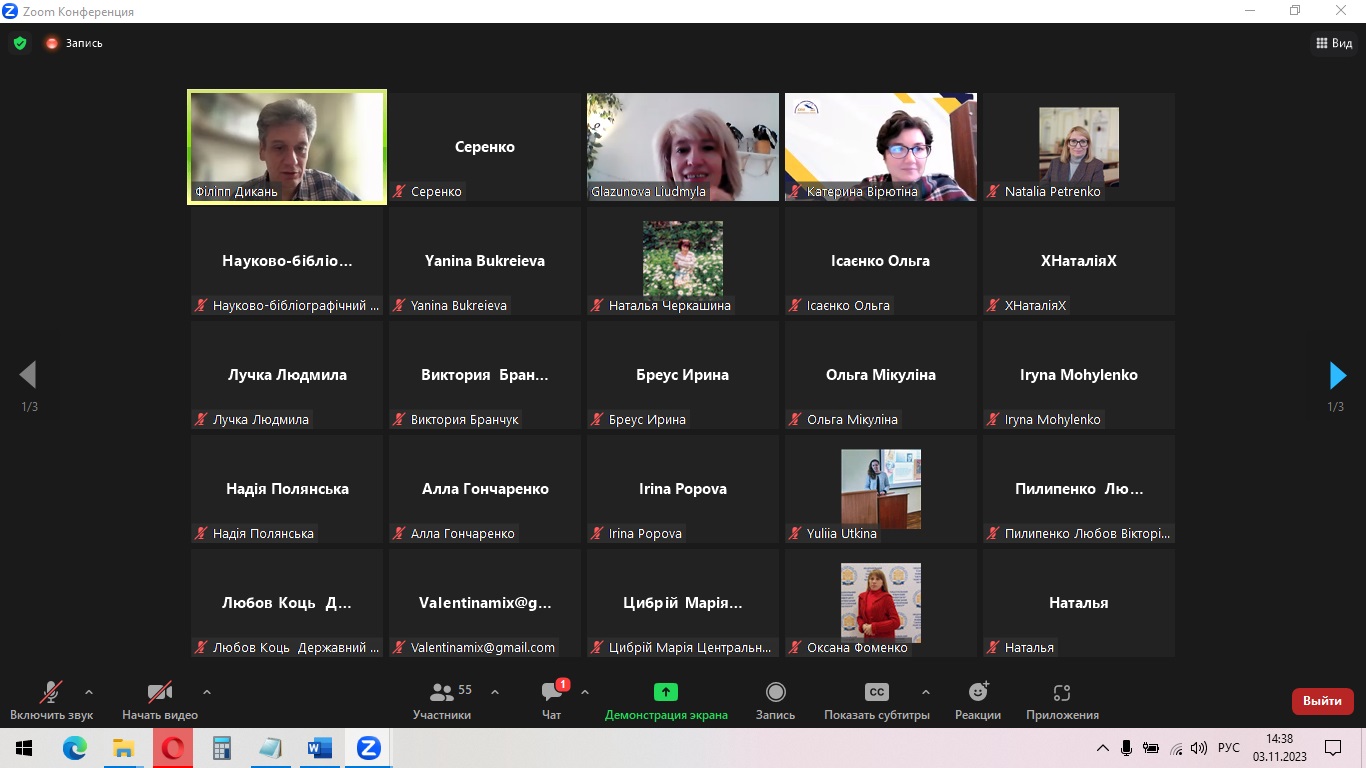Go to next gallery page arrow
The width and height of the screenshot is (1366, 768).
click(1337, 375)
